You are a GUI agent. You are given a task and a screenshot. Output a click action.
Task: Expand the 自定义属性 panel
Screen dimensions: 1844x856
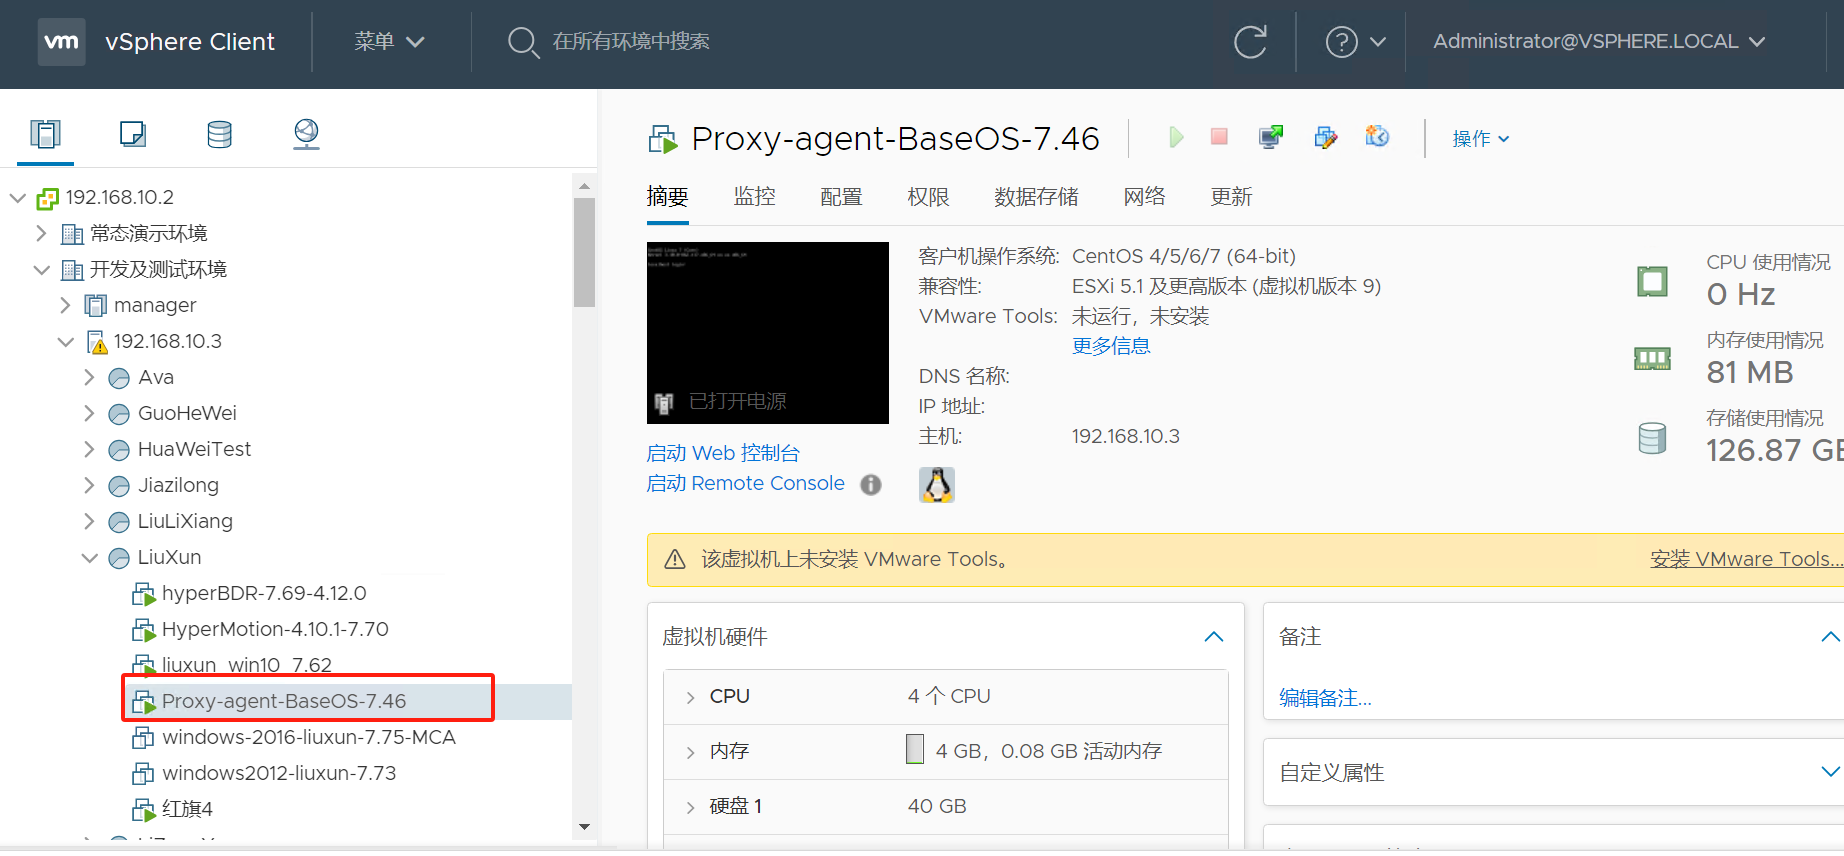point(1830,772)
